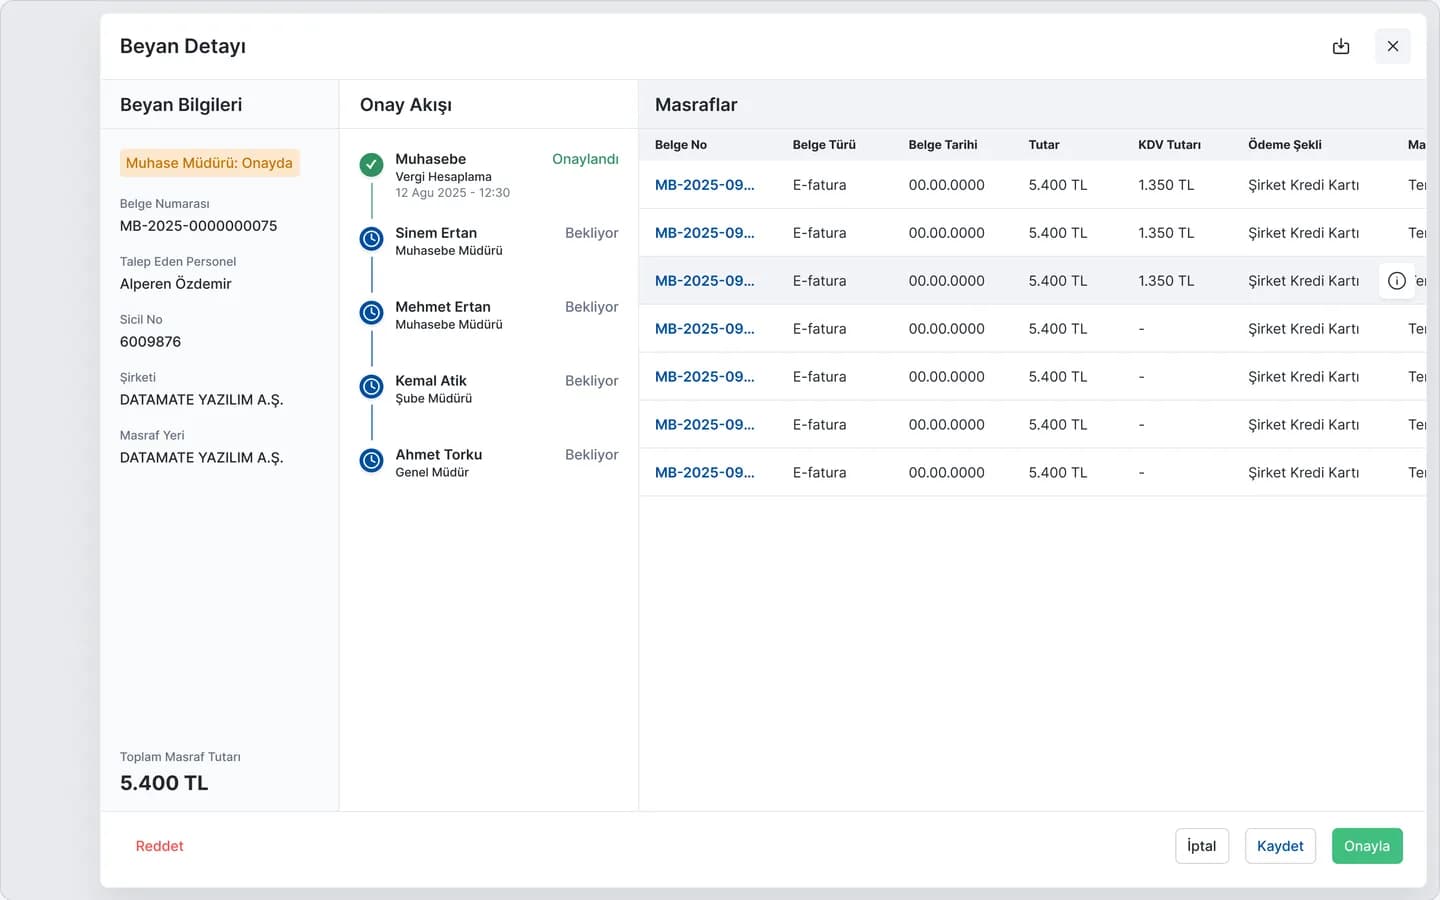
Task: Reject the declaration with Reddet
Action: 160,846
